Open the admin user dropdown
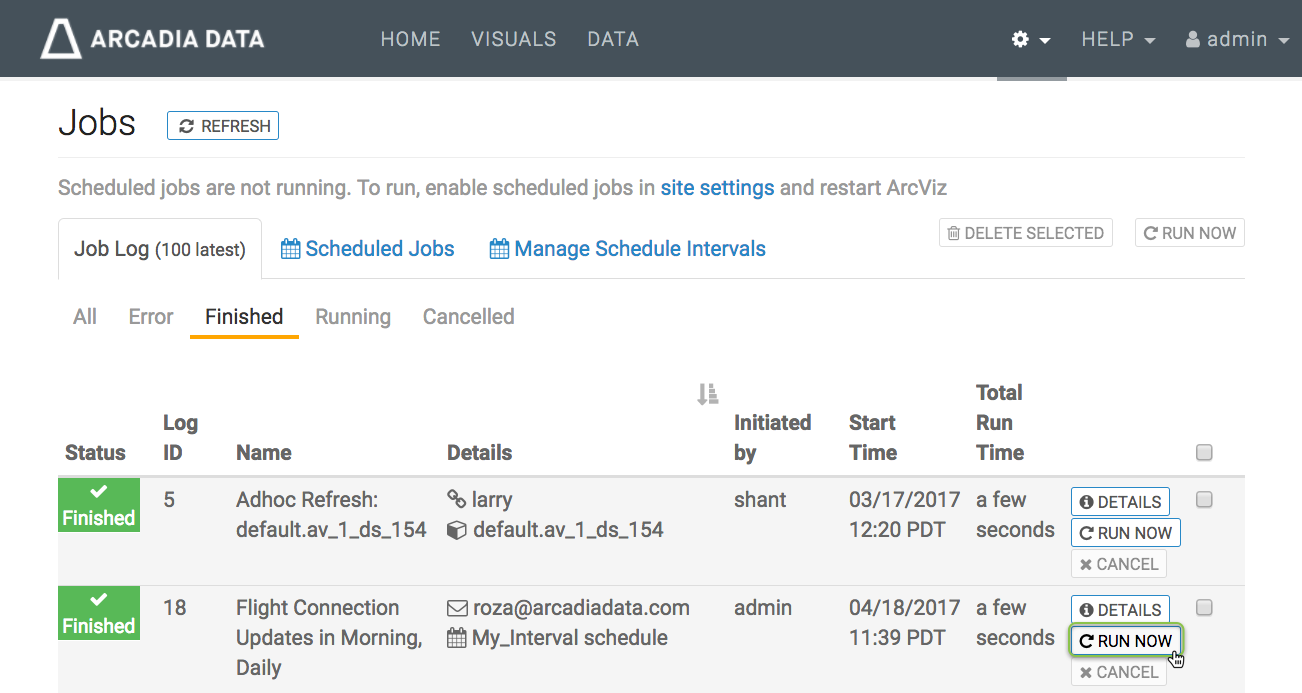Image resolution: width=1302 pixels, height=693 pixels. pos(1237,40)
